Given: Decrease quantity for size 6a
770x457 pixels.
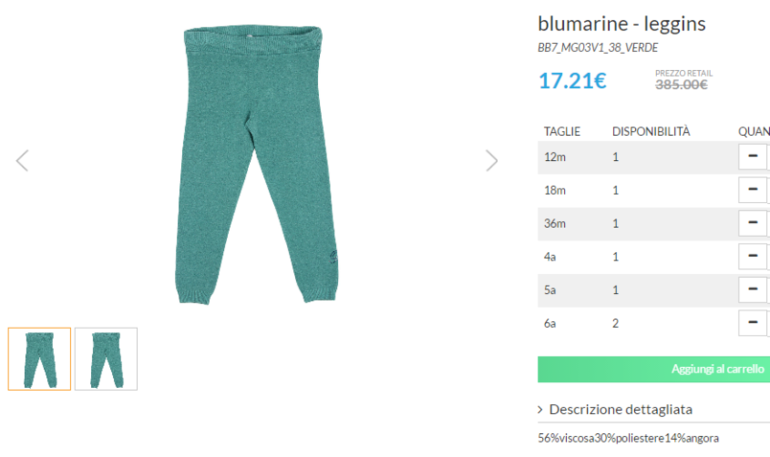Looking at the screenshot, I should pos(751,323).
